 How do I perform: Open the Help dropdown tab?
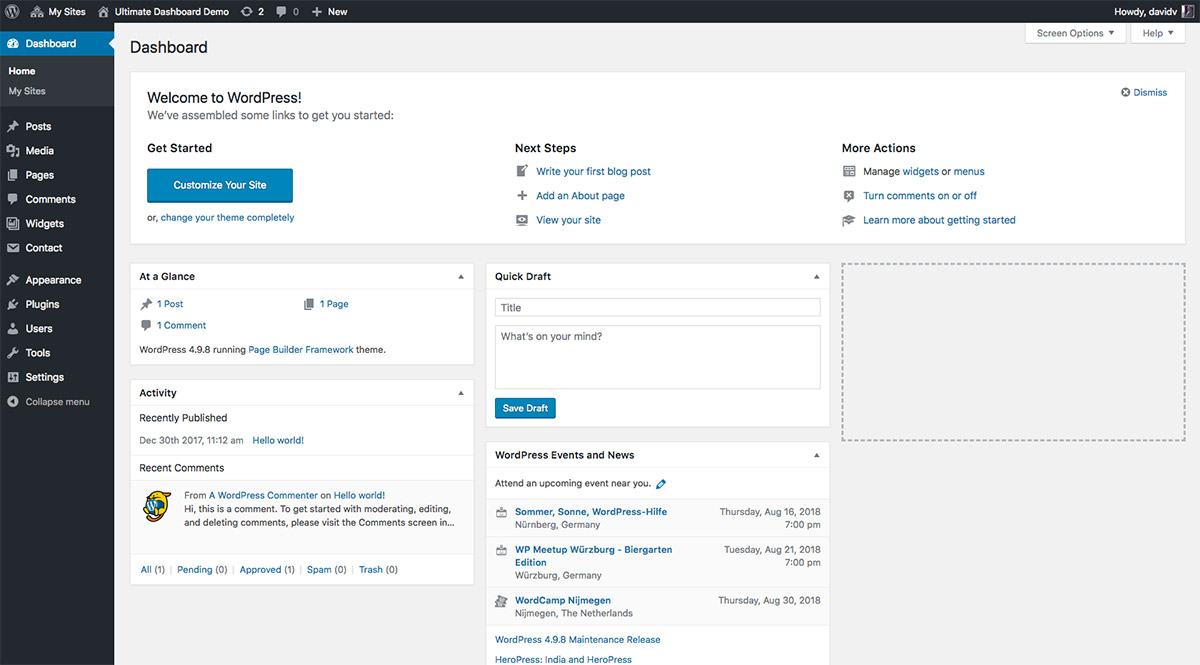pos(1158,33)
